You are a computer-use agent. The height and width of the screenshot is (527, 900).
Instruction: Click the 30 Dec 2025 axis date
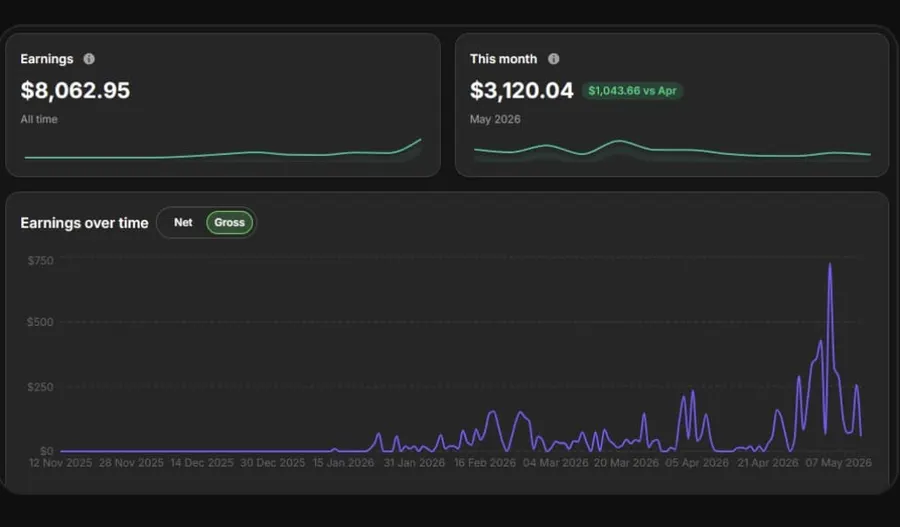[x=273, y=463]
